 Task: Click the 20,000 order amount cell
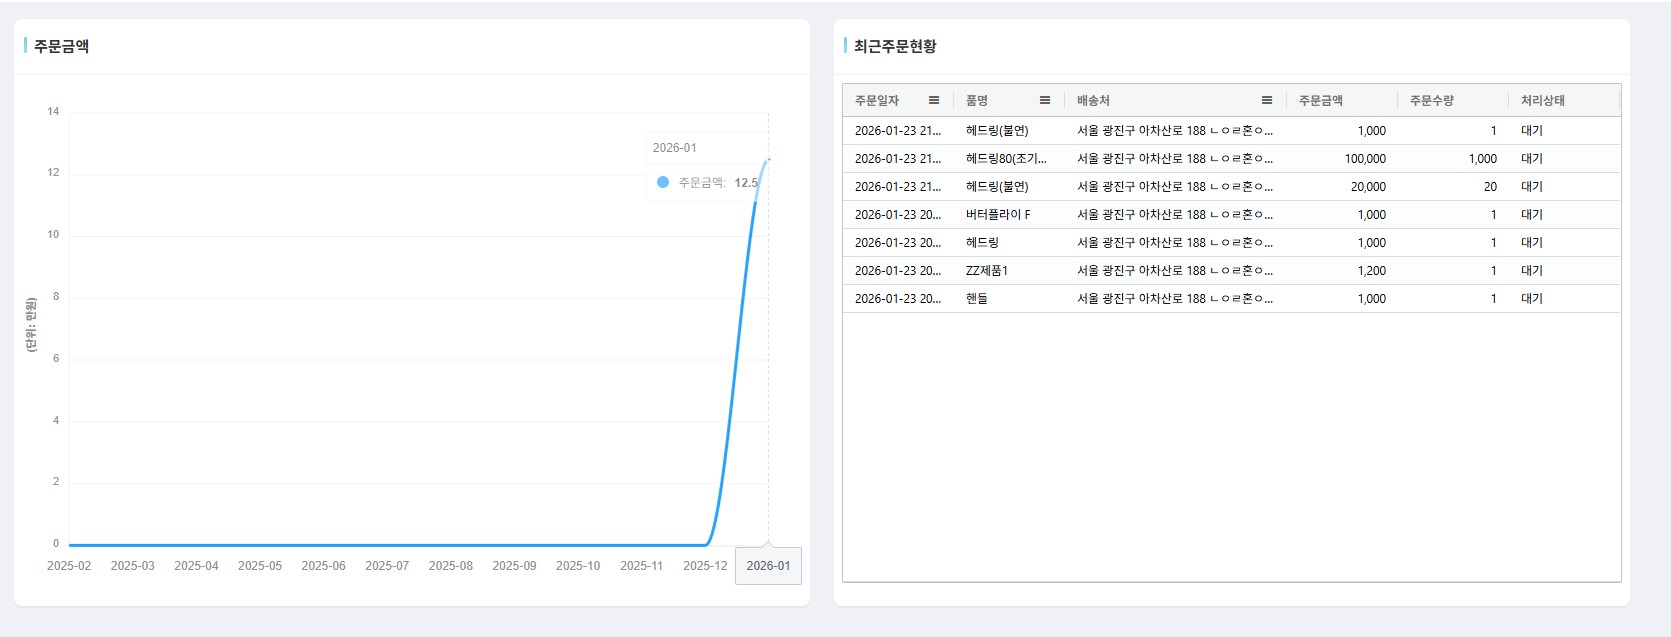(x=1367, y=186)
